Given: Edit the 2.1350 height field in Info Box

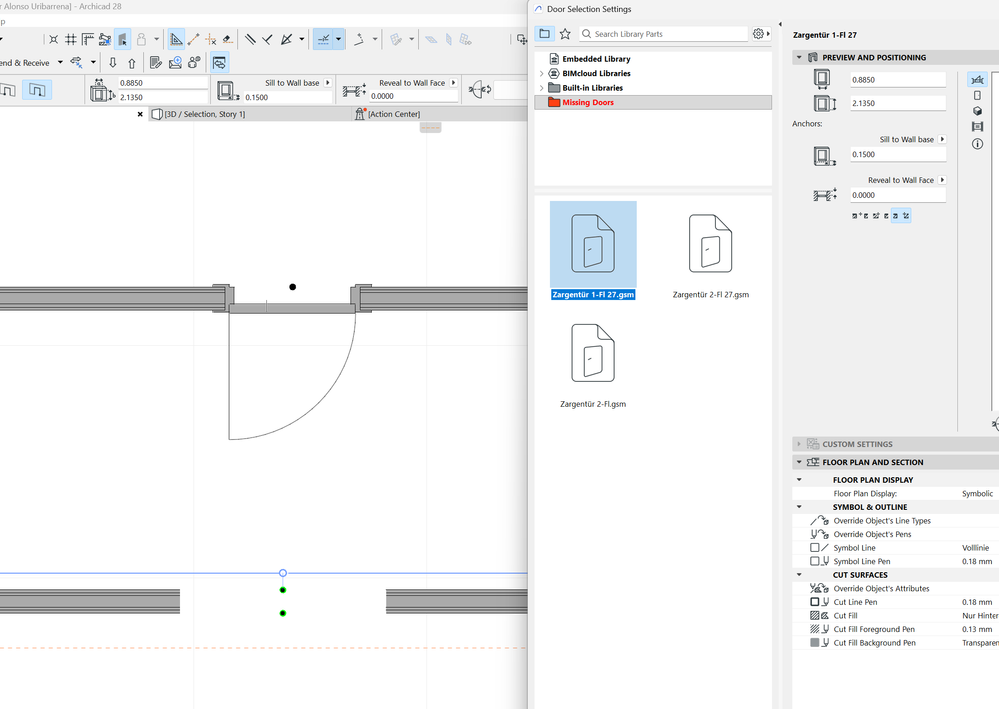Looking at the screenshot, I should (163, 97).
